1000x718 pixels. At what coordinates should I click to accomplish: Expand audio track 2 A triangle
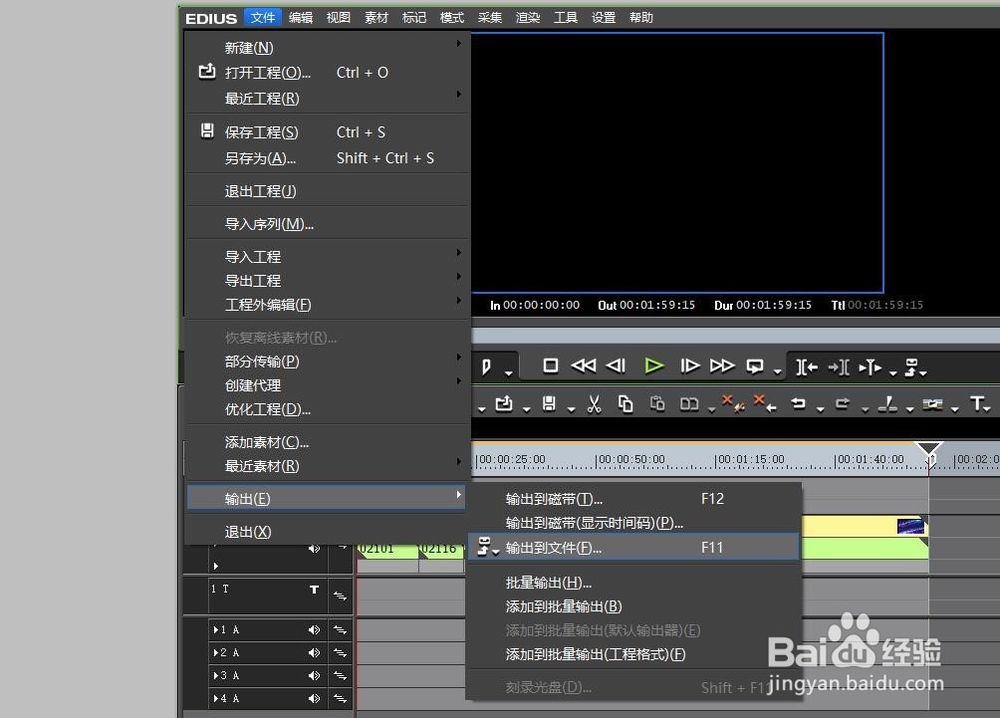(x=216, y=653)
